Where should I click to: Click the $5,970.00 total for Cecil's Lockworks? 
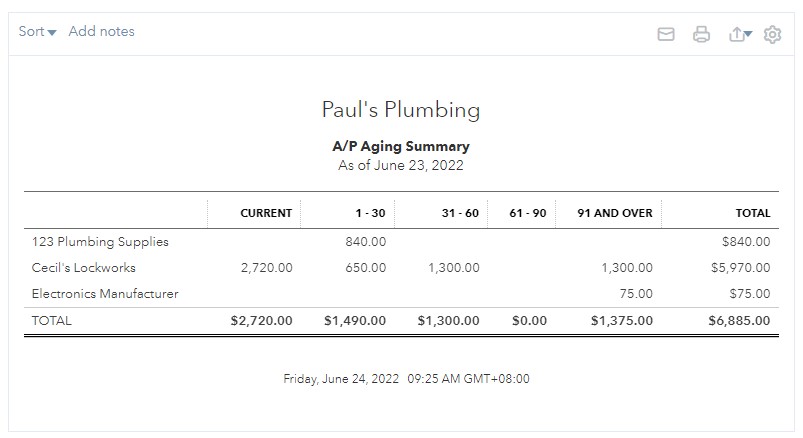(x=741, y=268)
